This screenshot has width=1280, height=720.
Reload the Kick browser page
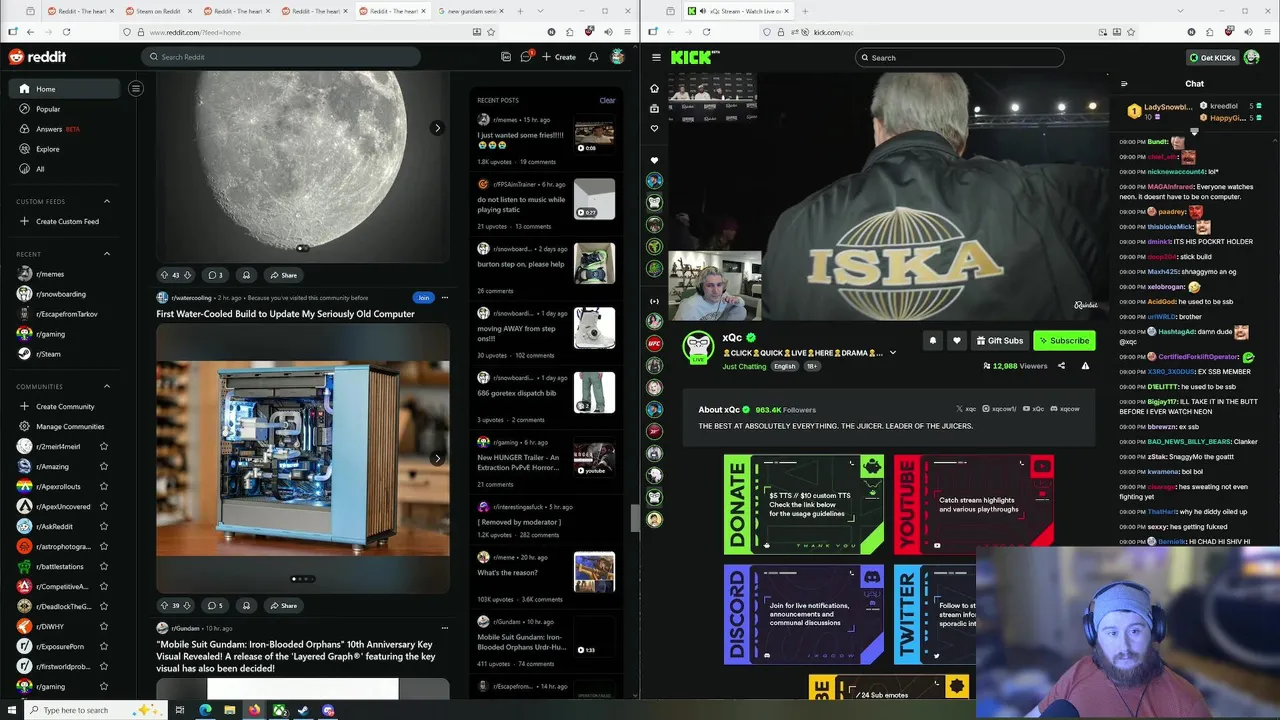(x=706, y=32)
